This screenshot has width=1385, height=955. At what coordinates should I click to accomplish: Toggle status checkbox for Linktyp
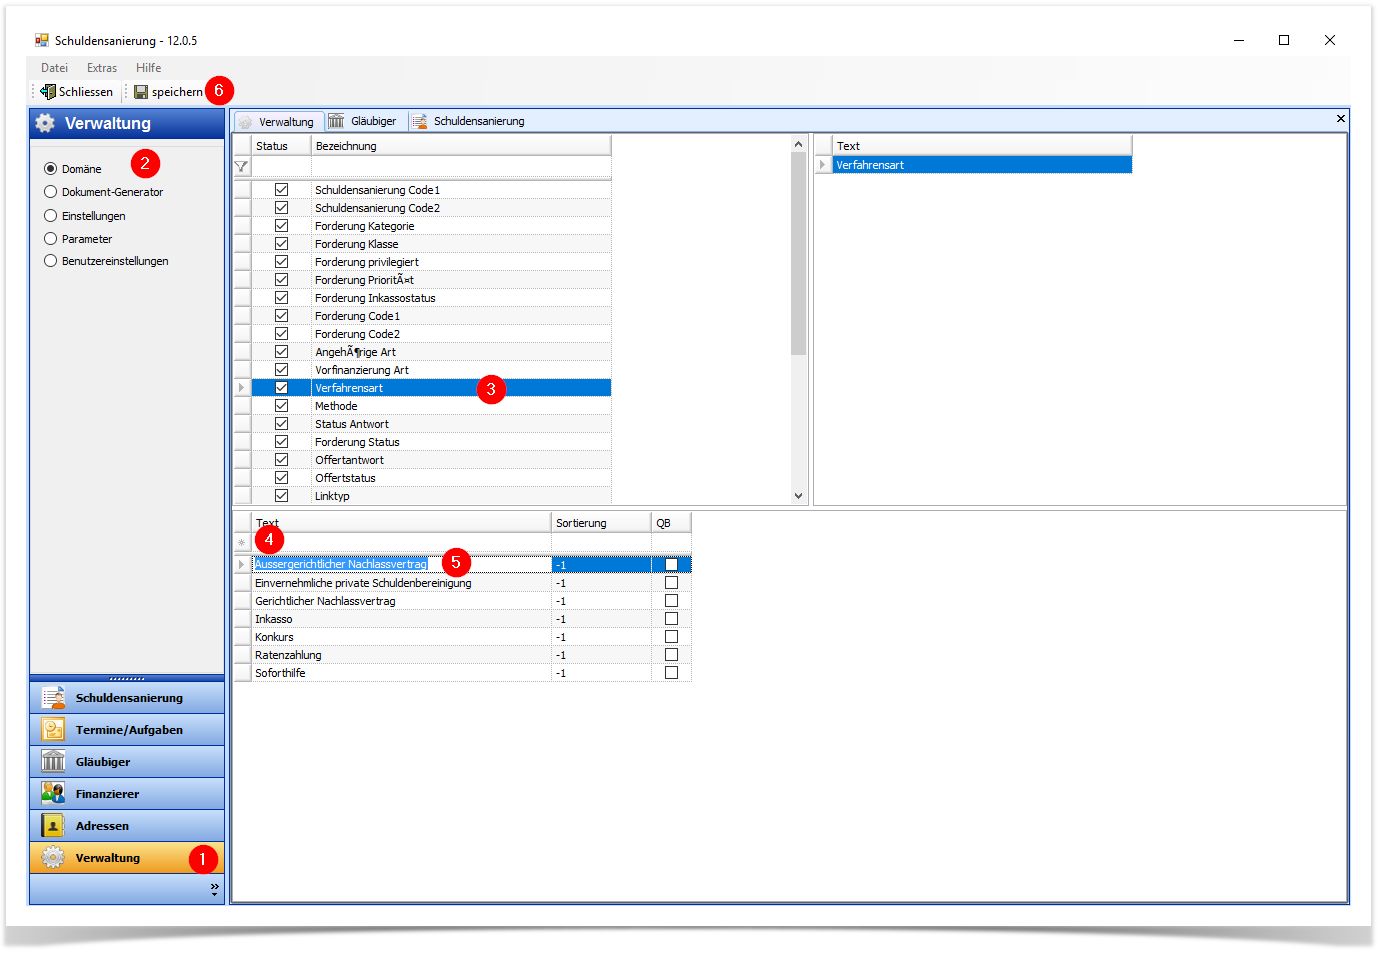(281, 496)
